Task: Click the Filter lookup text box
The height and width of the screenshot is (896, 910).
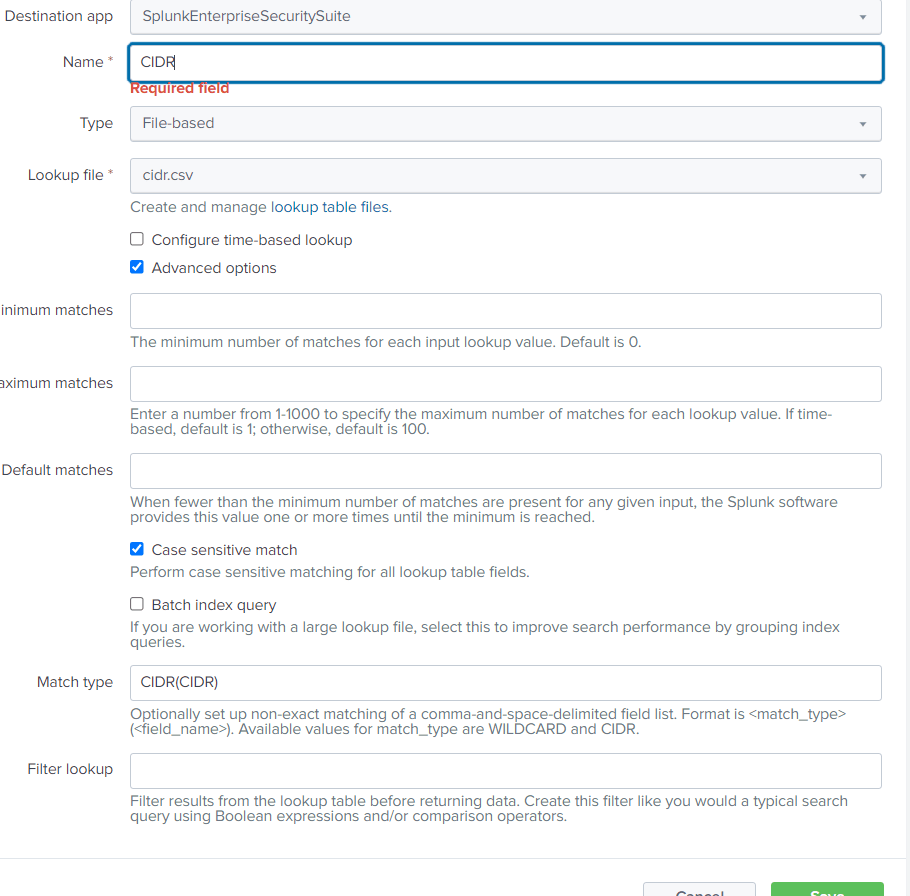Action: [505, 770]
